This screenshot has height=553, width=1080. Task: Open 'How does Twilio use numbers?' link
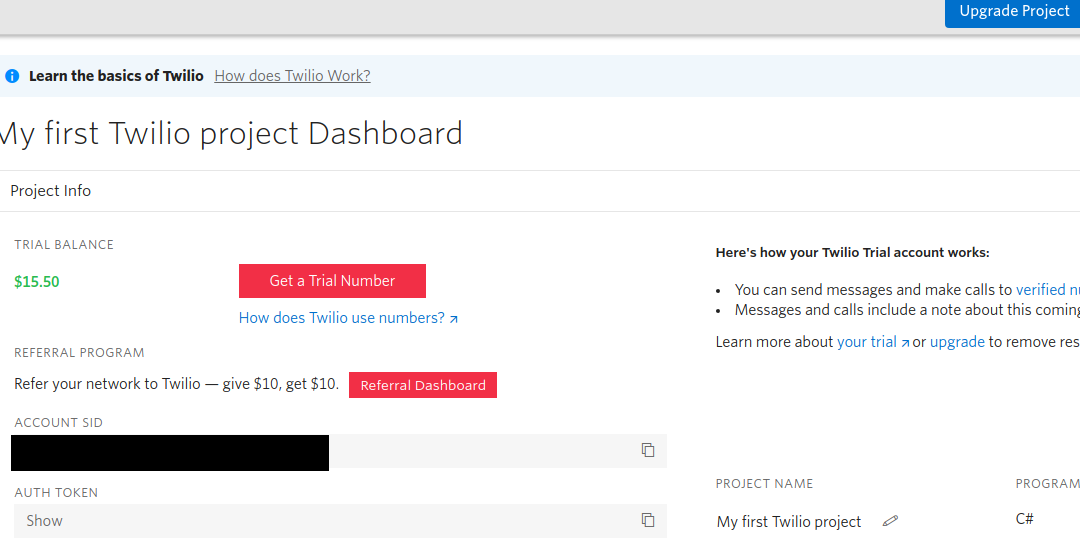pyautogui.click(x=341, y=318)
